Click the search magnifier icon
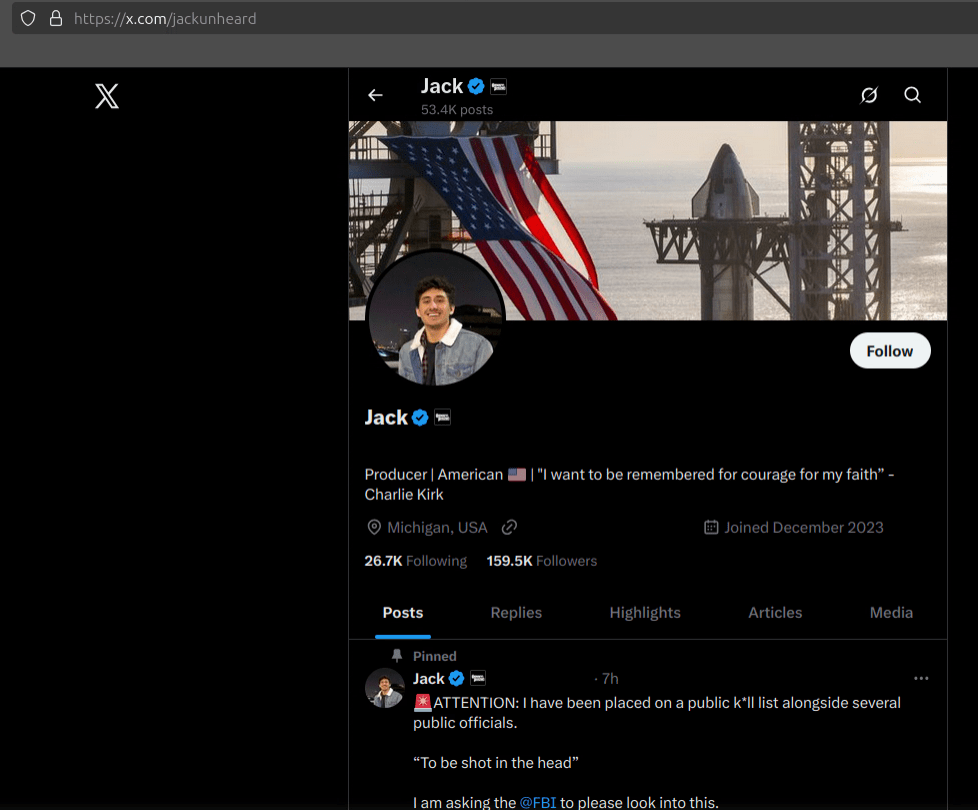The height and width of the screenshot is (810, 978). 912,95
